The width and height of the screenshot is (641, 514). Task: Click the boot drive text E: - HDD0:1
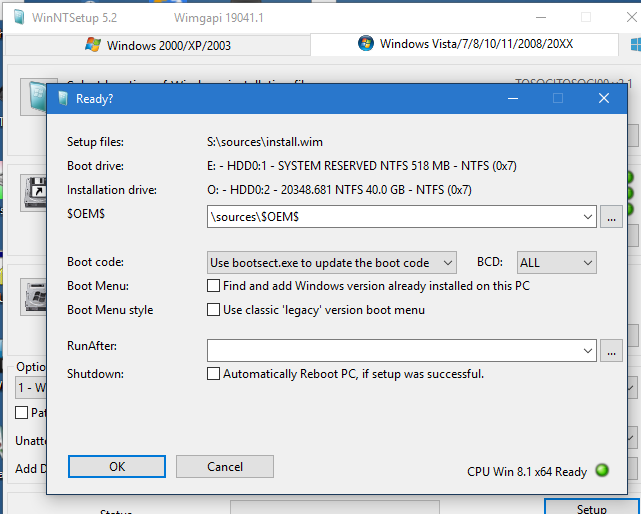click(361, 166)
